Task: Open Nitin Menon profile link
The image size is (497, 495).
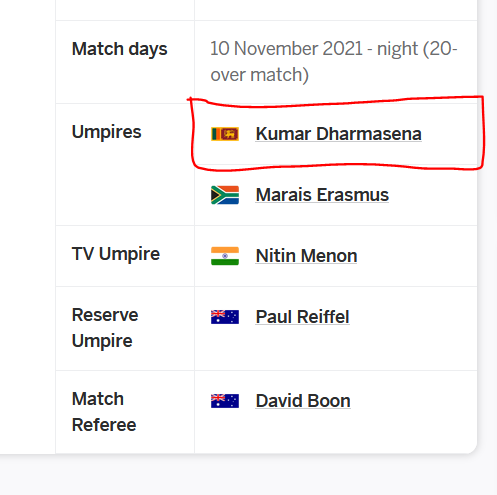Action: click(x=306, y=256)
